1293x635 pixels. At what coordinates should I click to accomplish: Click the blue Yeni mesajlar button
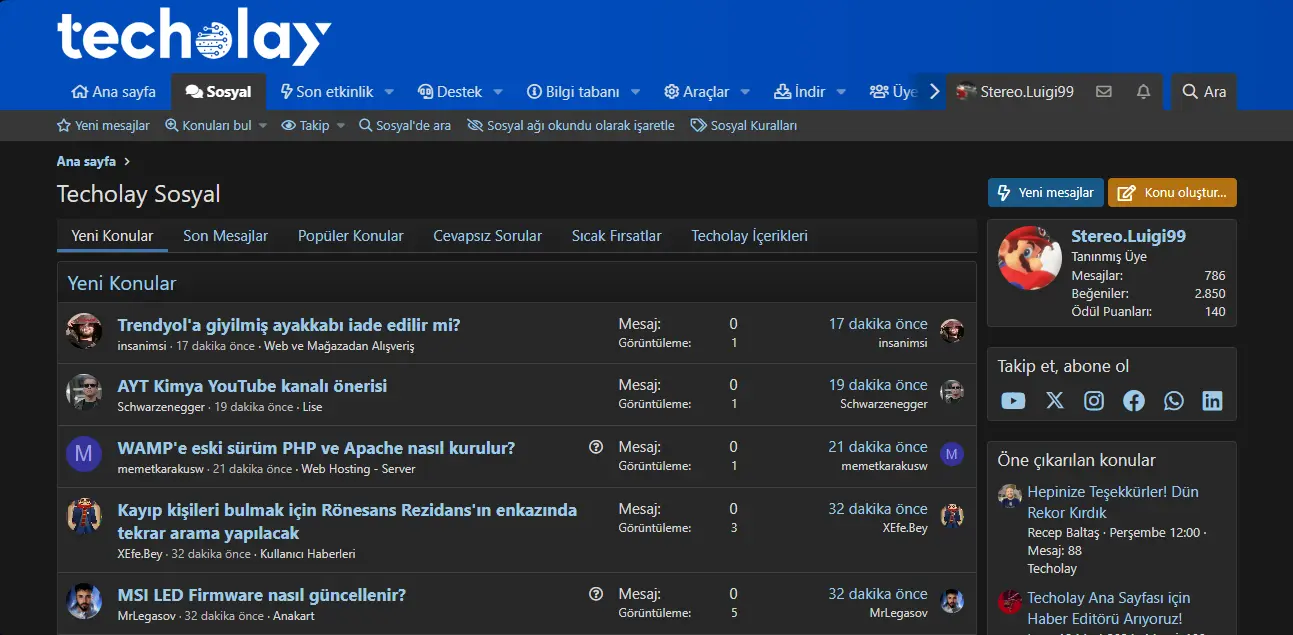1045,193
